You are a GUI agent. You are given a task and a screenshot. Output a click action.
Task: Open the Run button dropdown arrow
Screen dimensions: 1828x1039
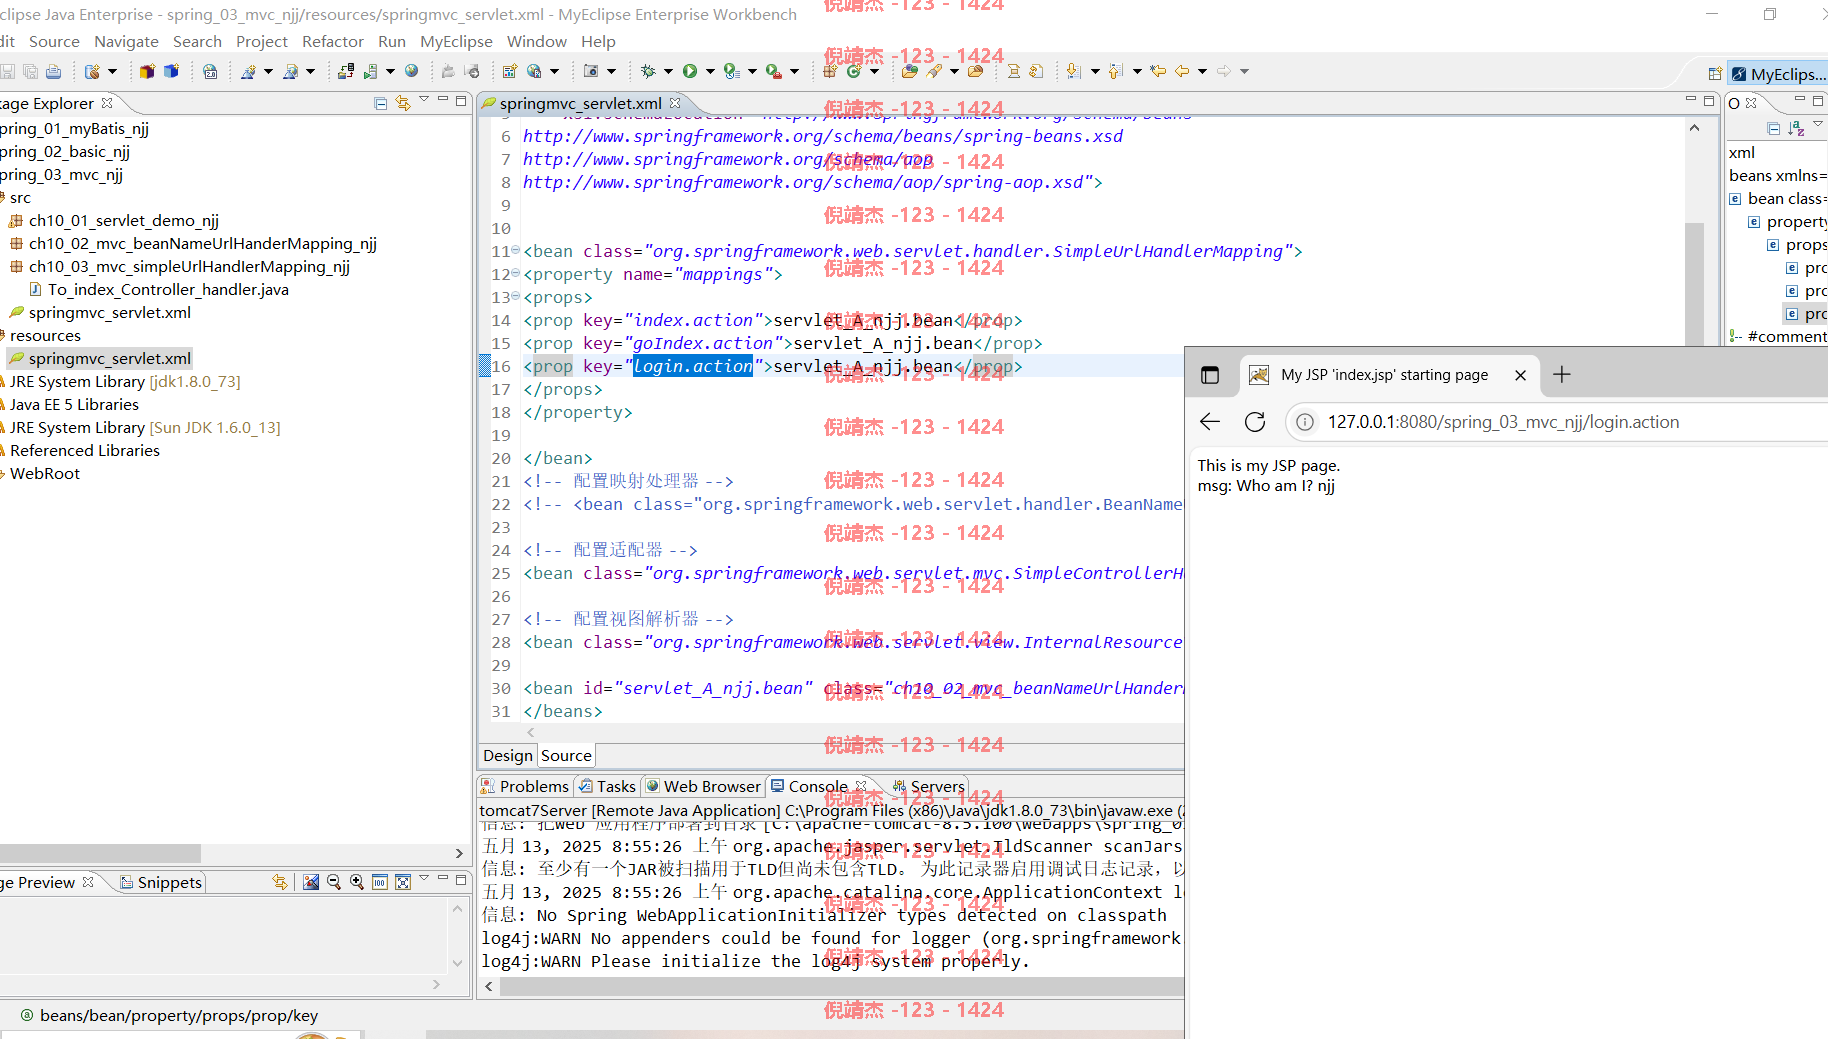click(x=711, y=71)
